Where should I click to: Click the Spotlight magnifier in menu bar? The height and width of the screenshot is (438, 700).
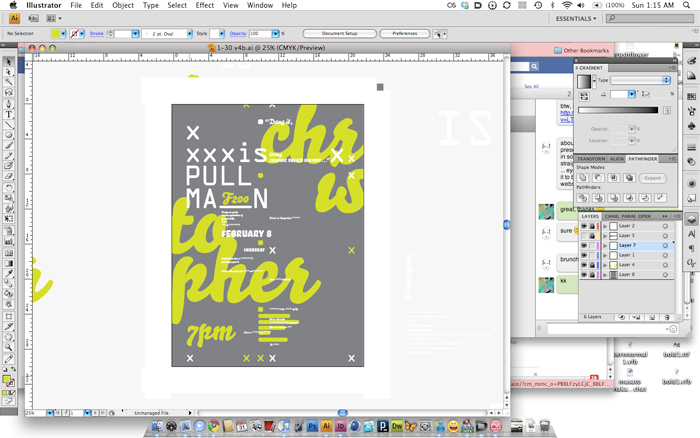pyautogui.click(x=686, y=5)
